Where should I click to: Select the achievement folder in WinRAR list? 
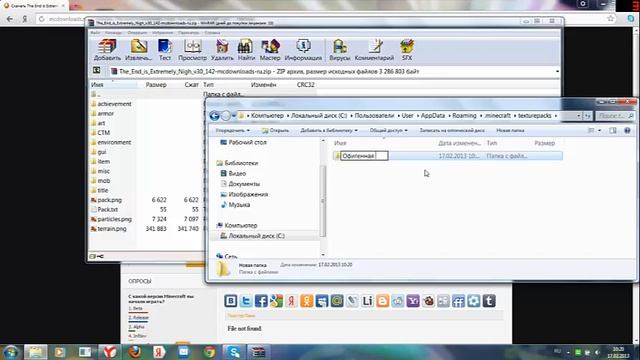(114, 104)
